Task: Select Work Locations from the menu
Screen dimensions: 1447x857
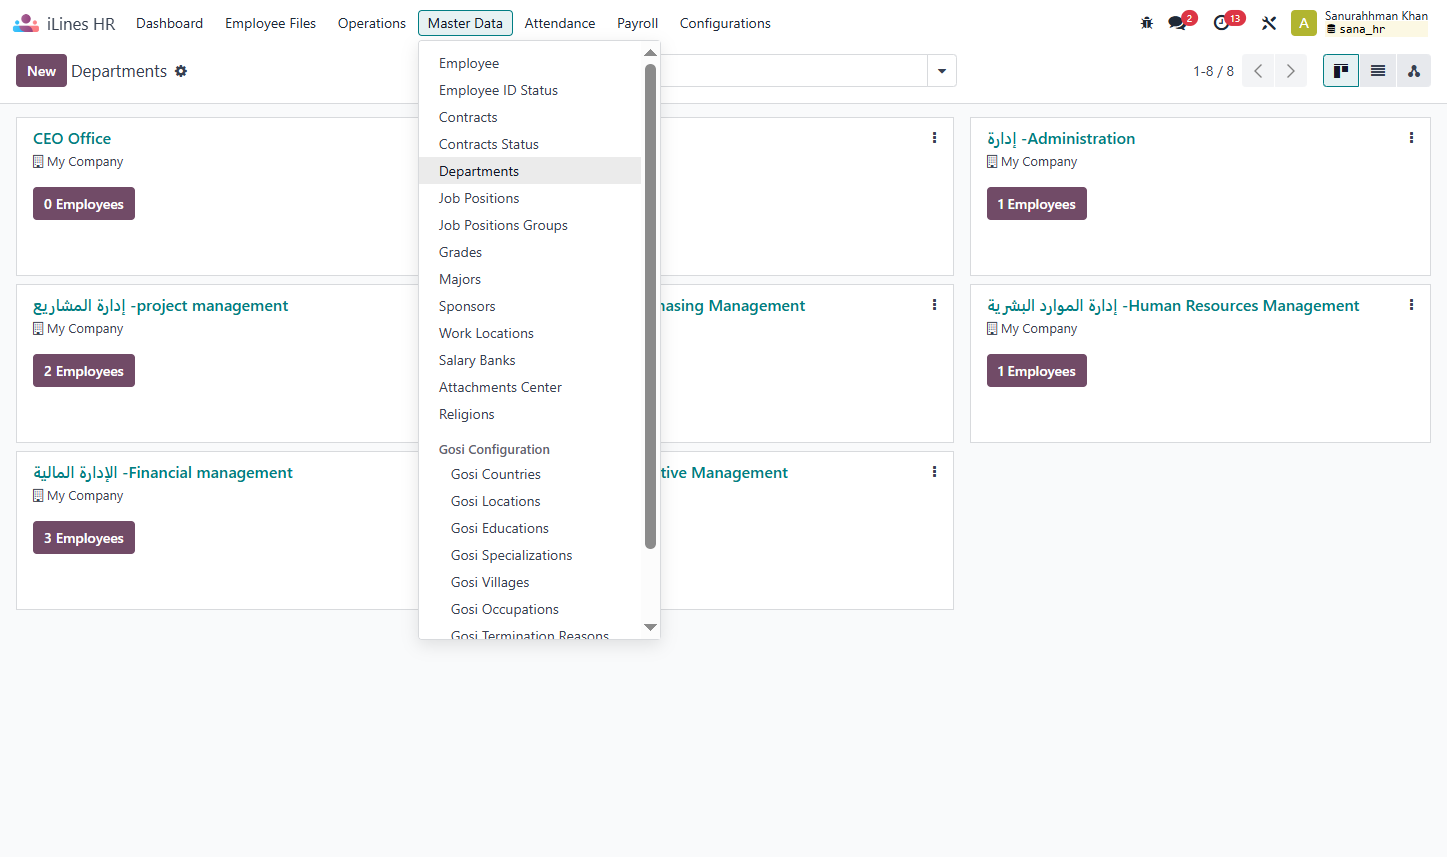Action: (530, 333)
